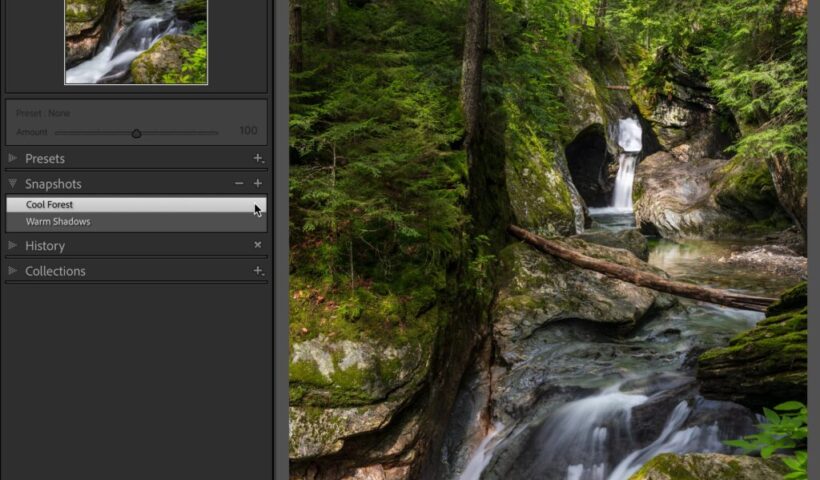The image size is (820, 480).
Task: Collapse the Snapshots panel triangle
Action: pos(13,184)
